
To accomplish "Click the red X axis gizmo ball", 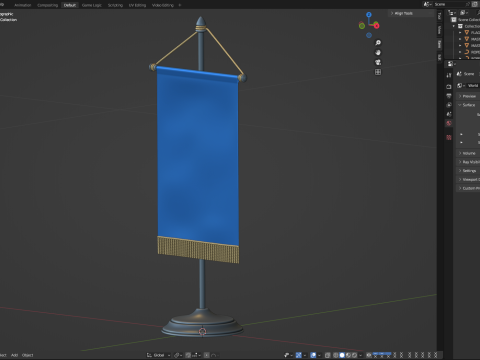I will tap(376, 26).
